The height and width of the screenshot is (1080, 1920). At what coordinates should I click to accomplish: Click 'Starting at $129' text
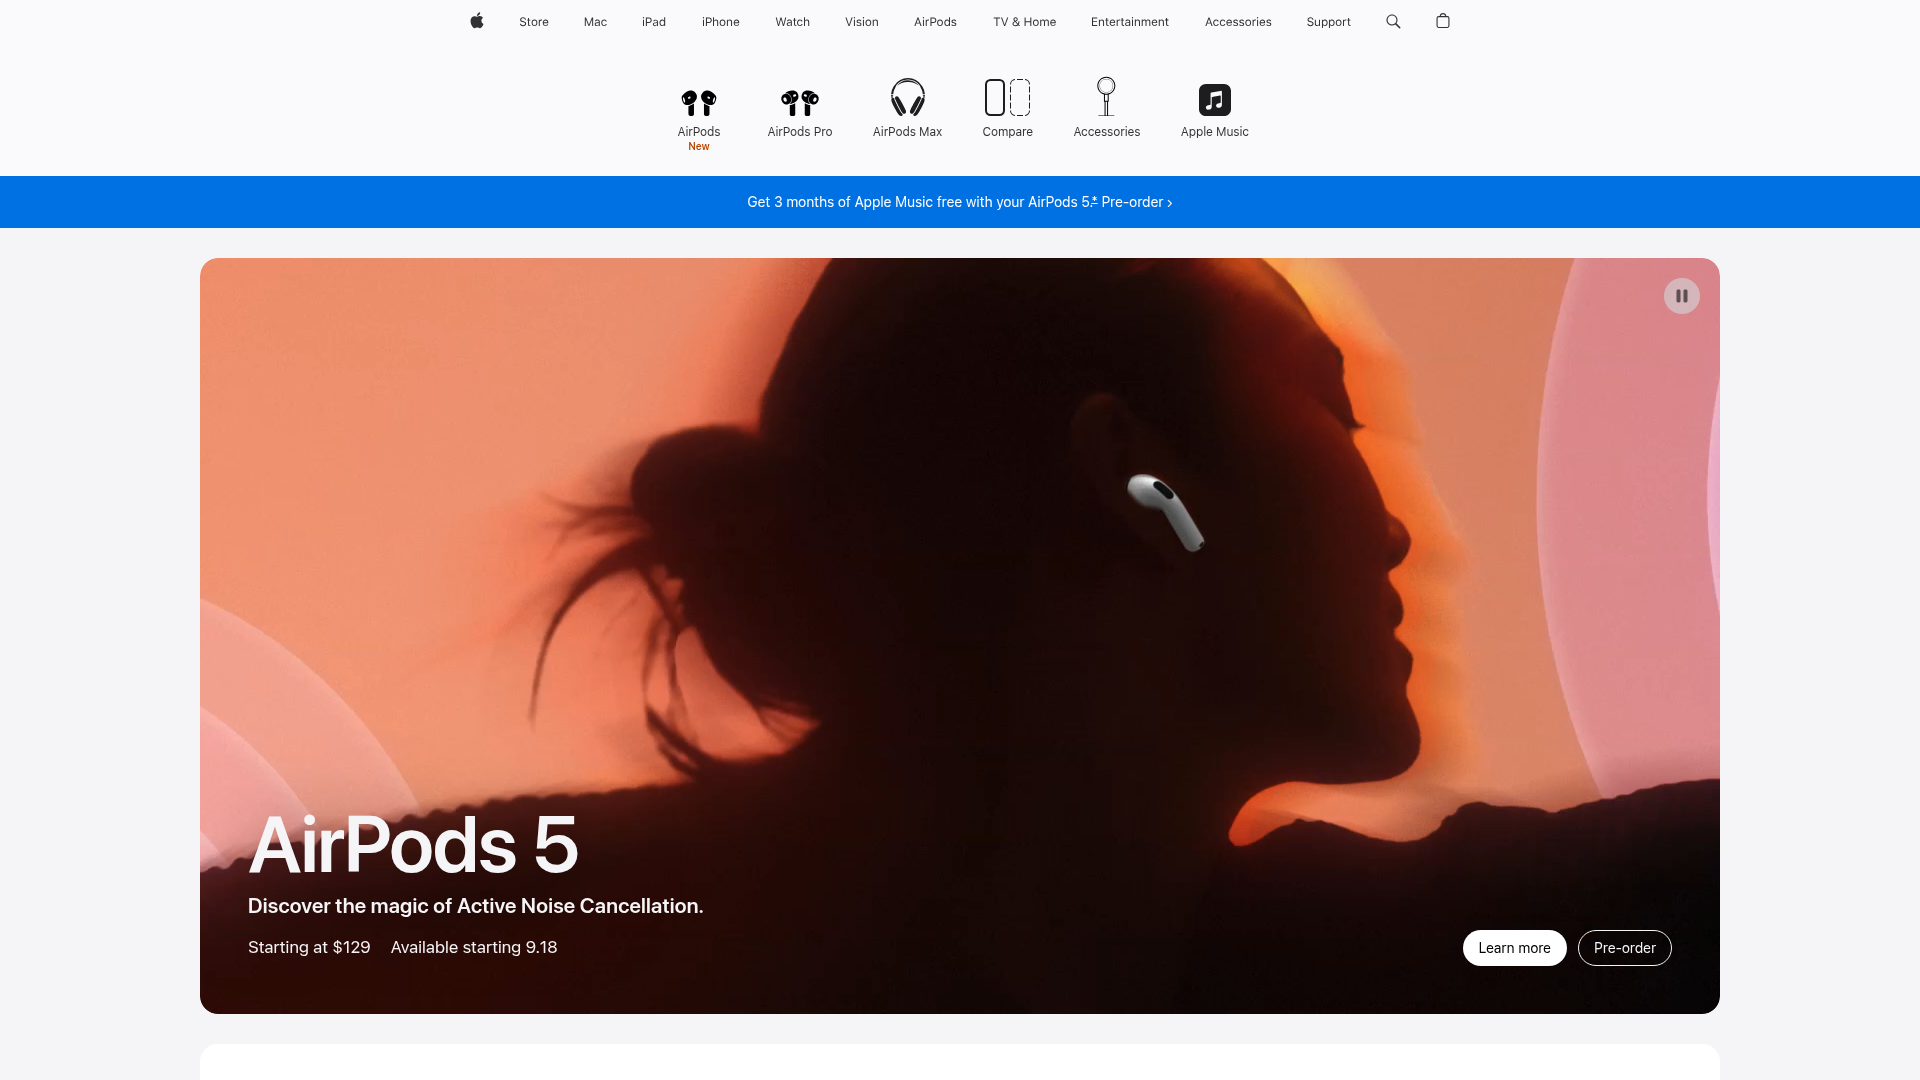coord(309,947)
